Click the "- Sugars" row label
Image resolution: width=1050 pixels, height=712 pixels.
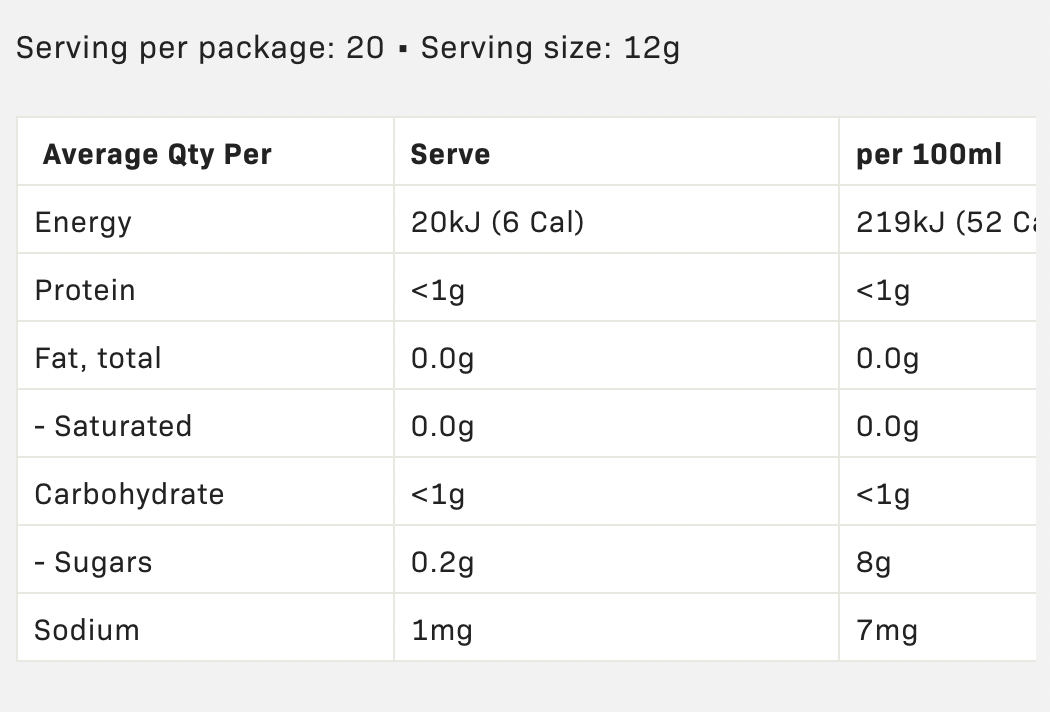(93, 562)
